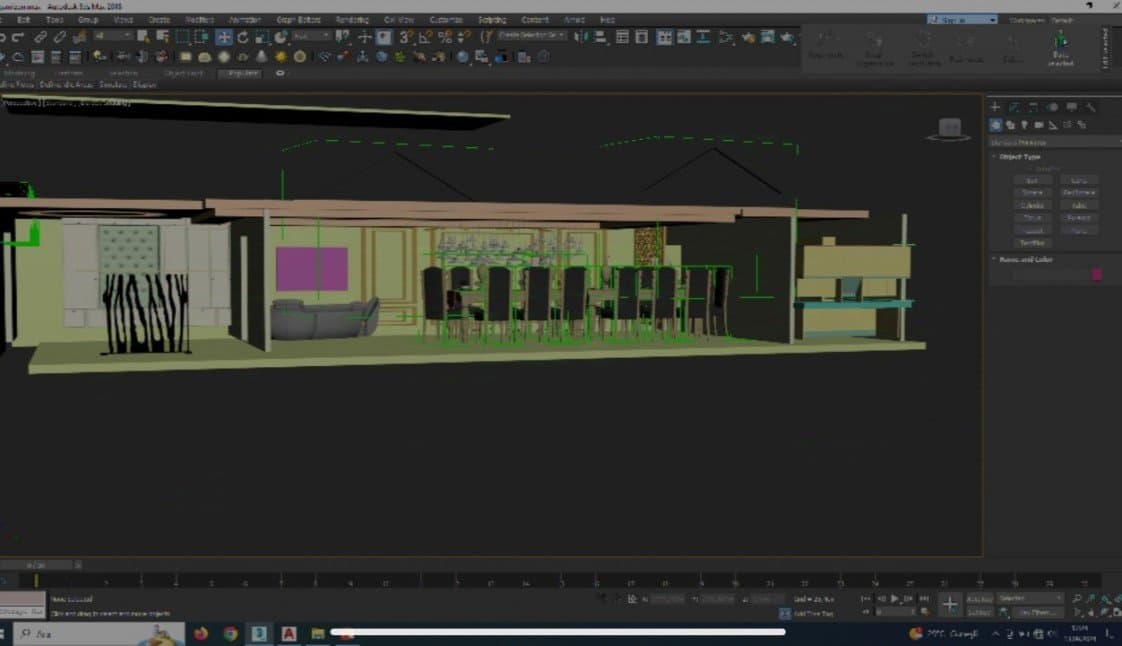The height and width of the screenshot is (646, 1122).
Task: Click the Box primitive button
Action: [1032, 180]
